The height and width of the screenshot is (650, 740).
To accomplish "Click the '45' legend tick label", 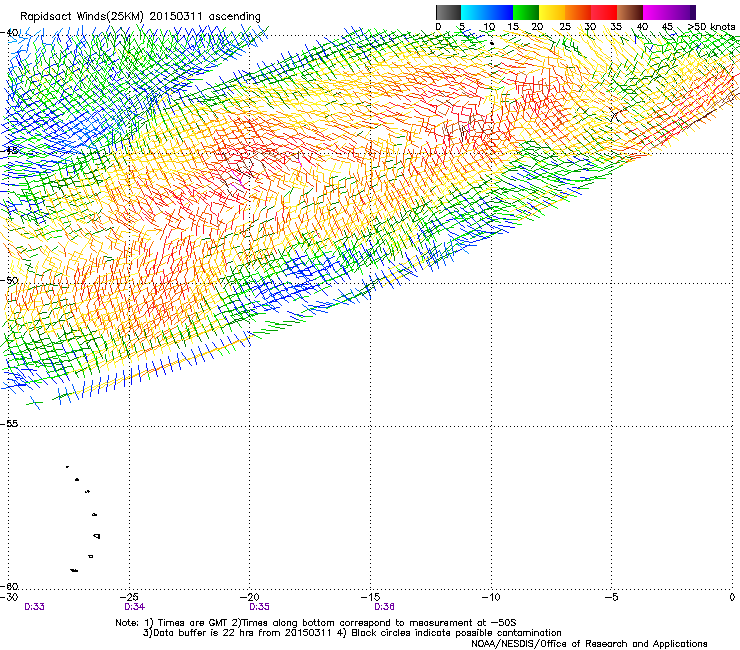I will tap(667, 27).
